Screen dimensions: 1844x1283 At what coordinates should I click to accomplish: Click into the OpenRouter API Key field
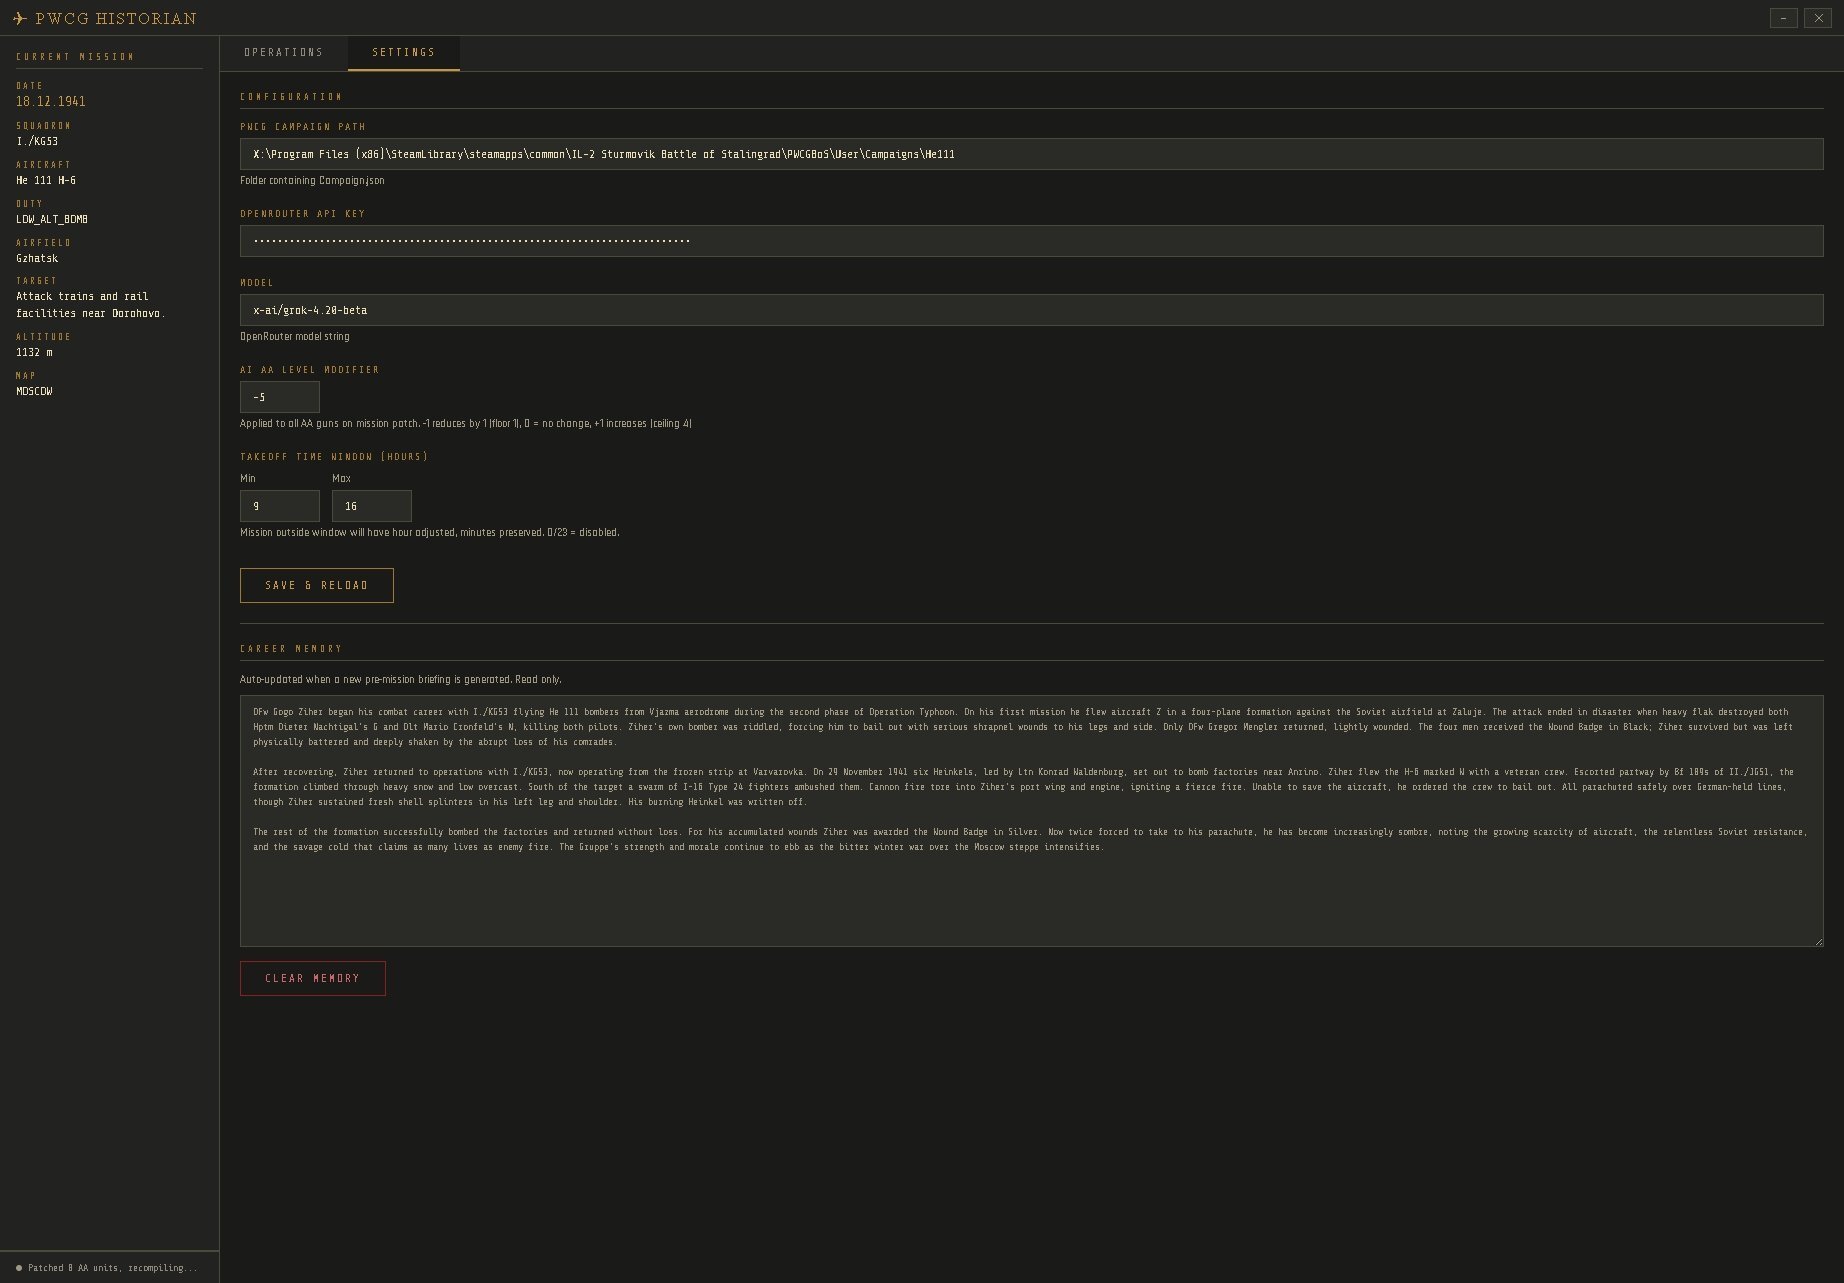[1031, 241]
